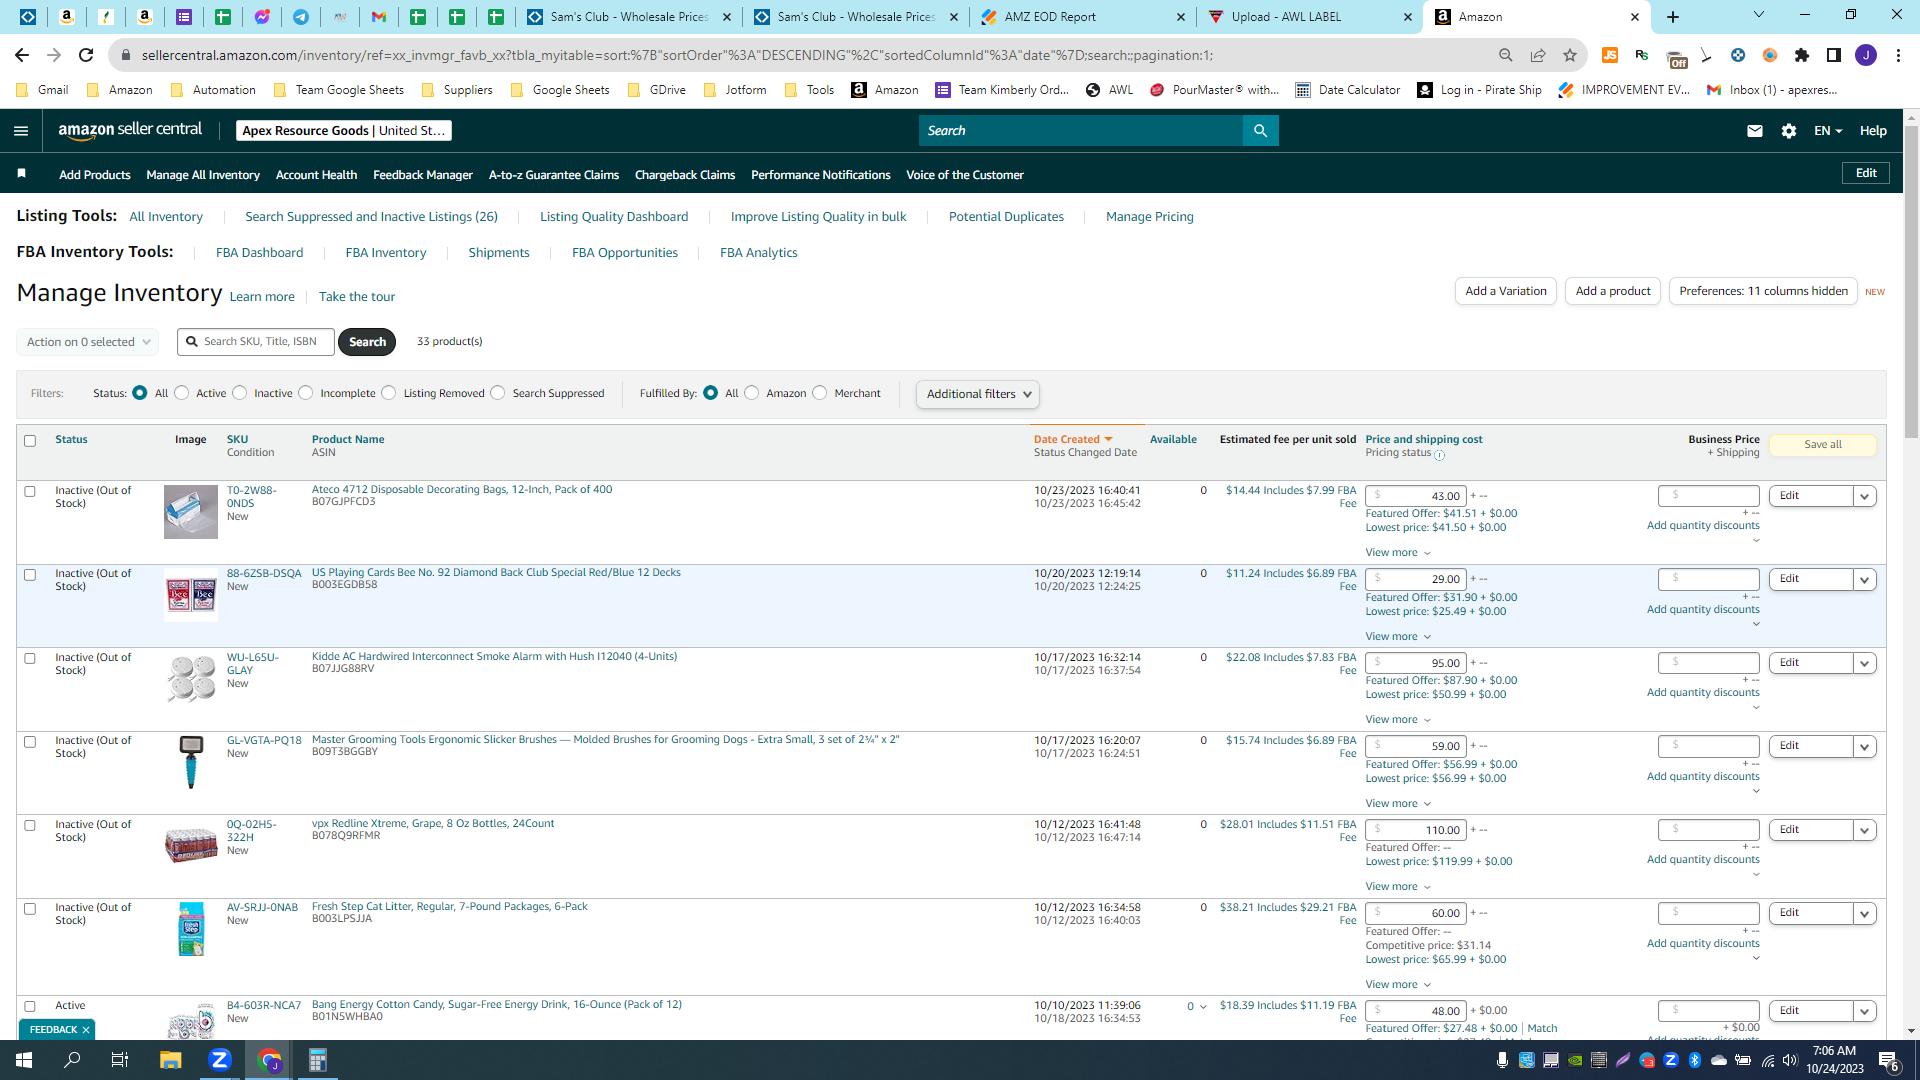
Task: Open the browser side panel icon
Action: [1834, 55]
